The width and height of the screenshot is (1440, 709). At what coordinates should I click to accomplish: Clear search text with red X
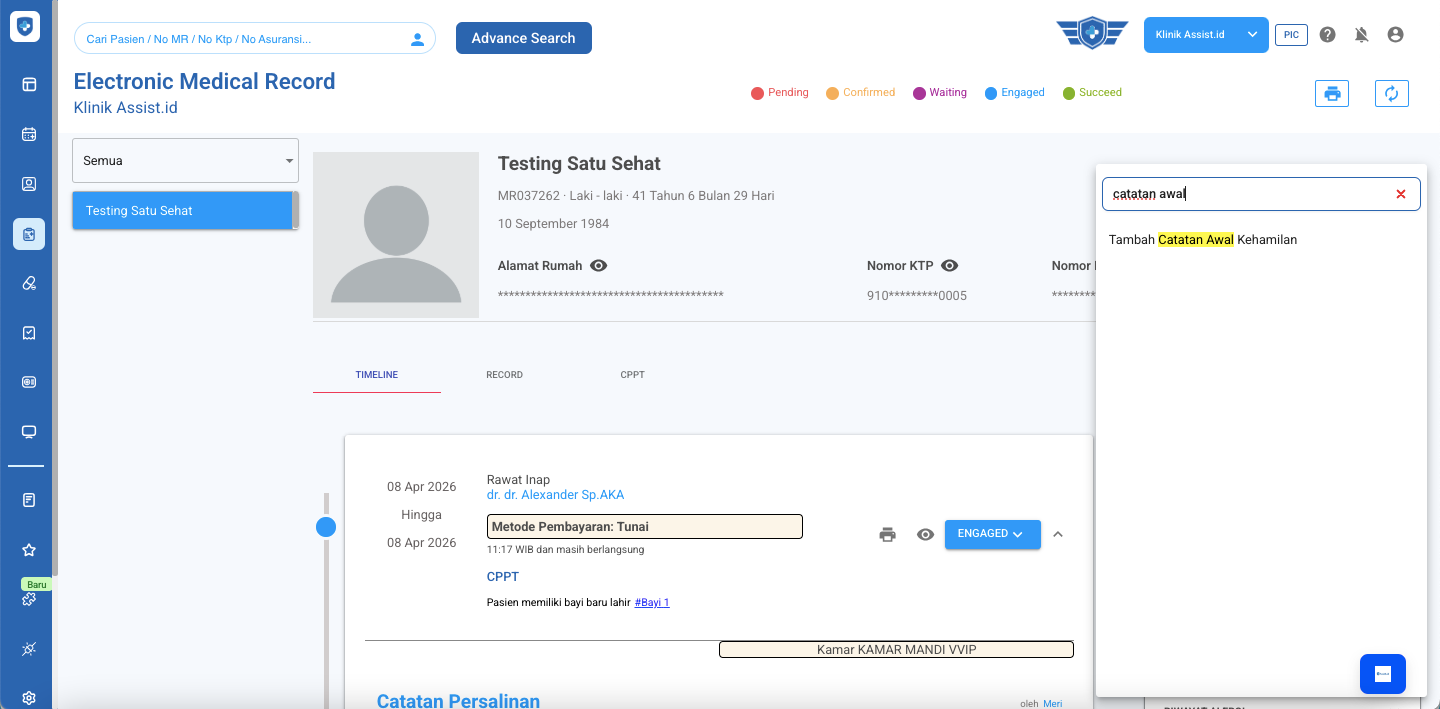click(1400, 194)
